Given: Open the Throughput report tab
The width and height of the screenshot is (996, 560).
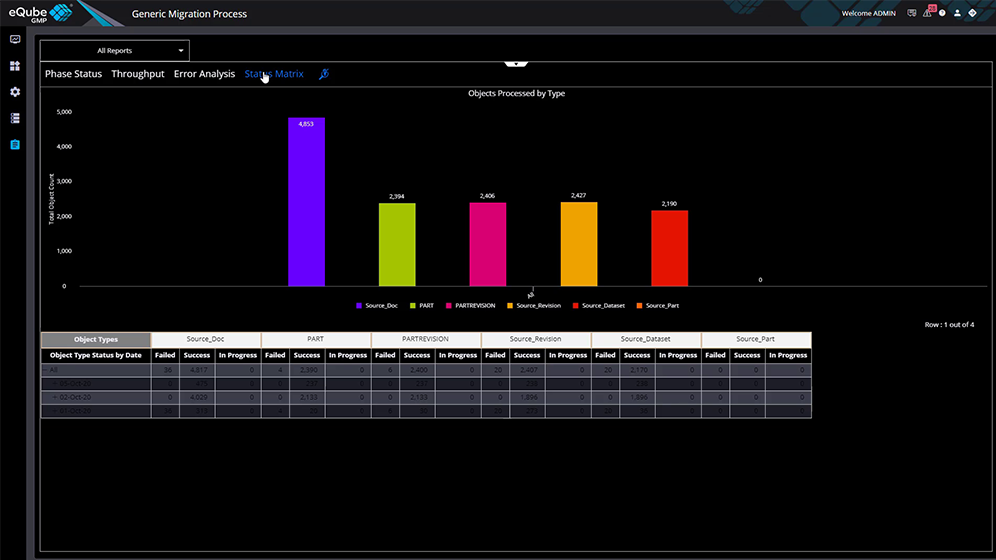Looking at the screenshot, I should 138,74.
